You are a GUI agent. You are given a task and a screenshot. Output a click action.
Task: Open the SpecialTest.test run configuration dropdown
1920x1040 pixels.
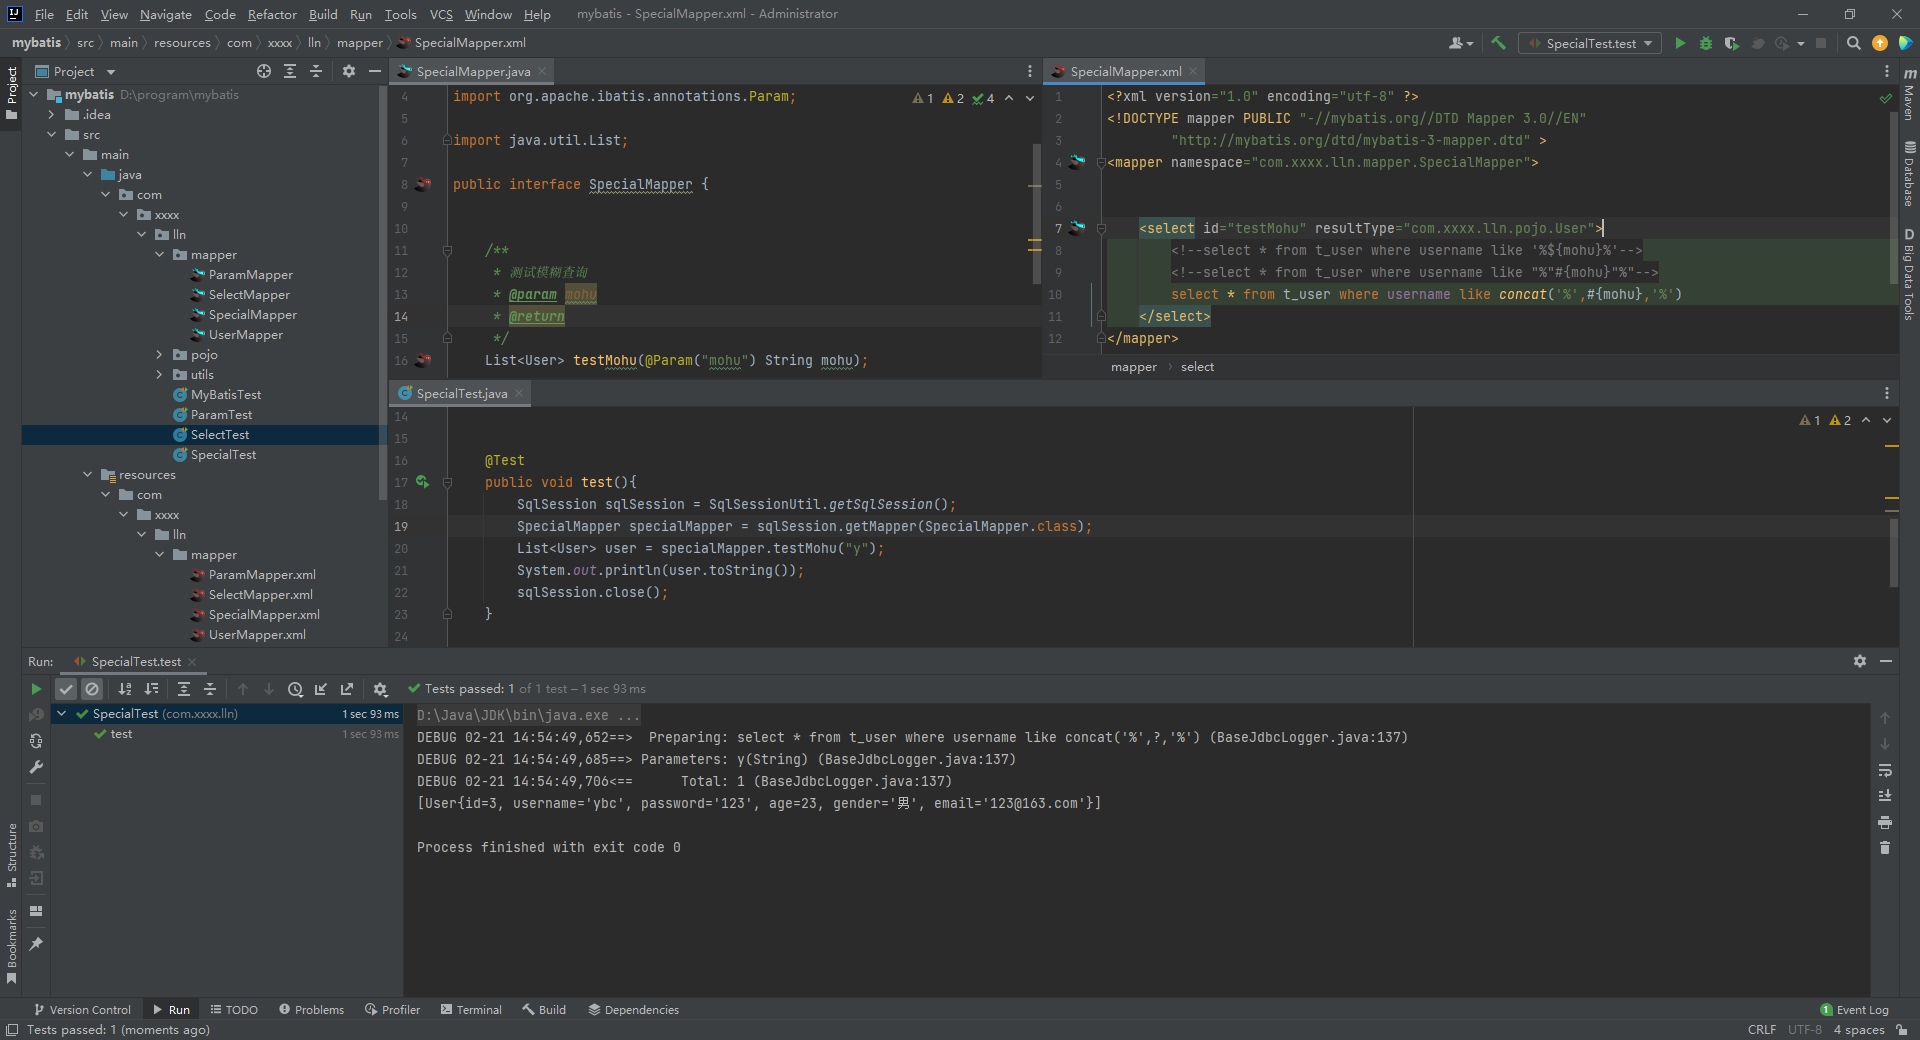pyautogui.click(x=1590, y=43)
